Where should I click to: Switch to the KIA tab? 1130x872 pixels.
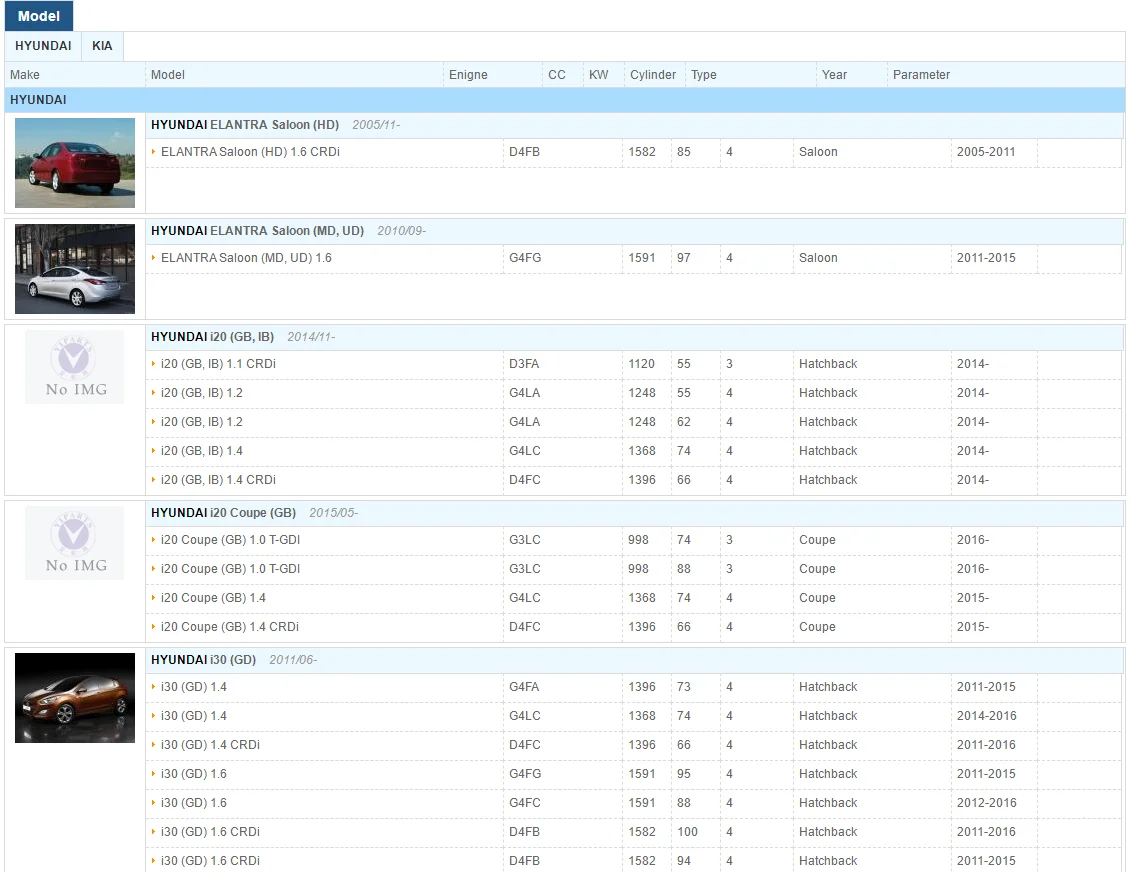[102, 45]
